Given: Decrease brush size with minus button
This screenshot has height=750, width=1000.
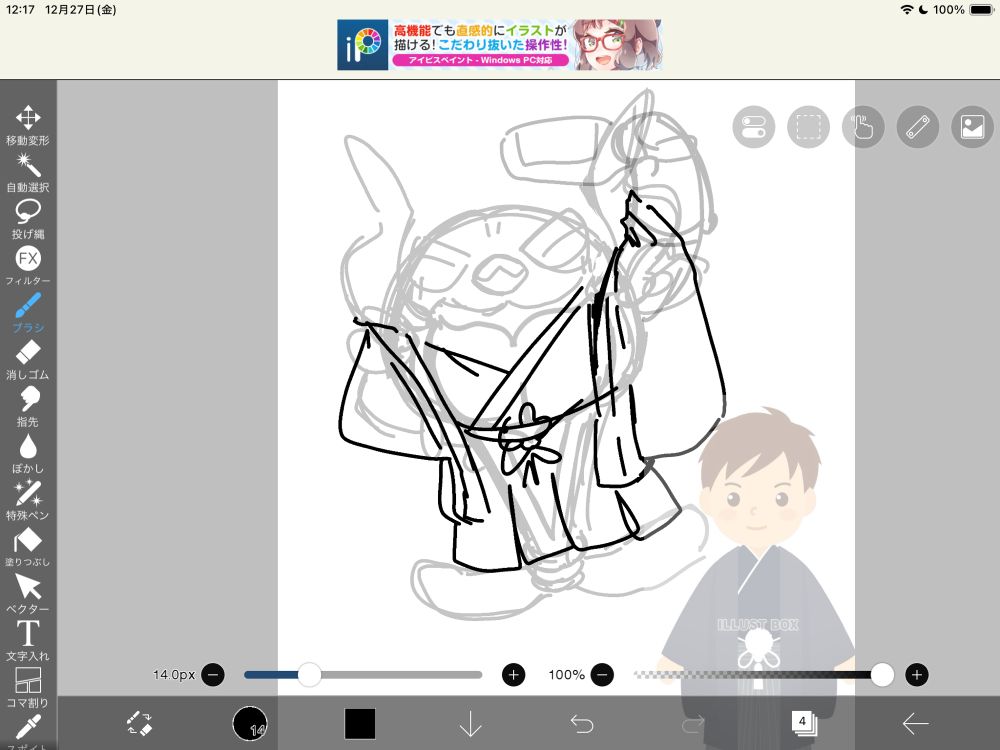Looking at the screenshot, I should click(x=213, y=675).
